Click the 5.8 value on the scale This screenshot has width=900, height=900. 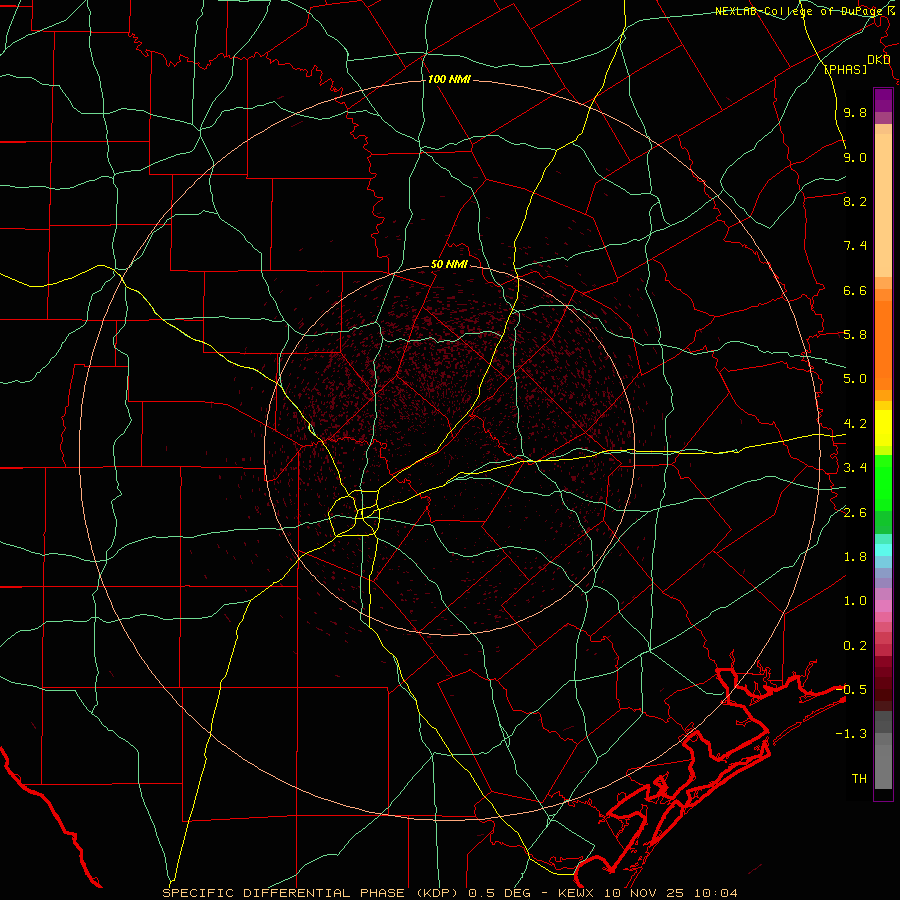tap(855, 335)
